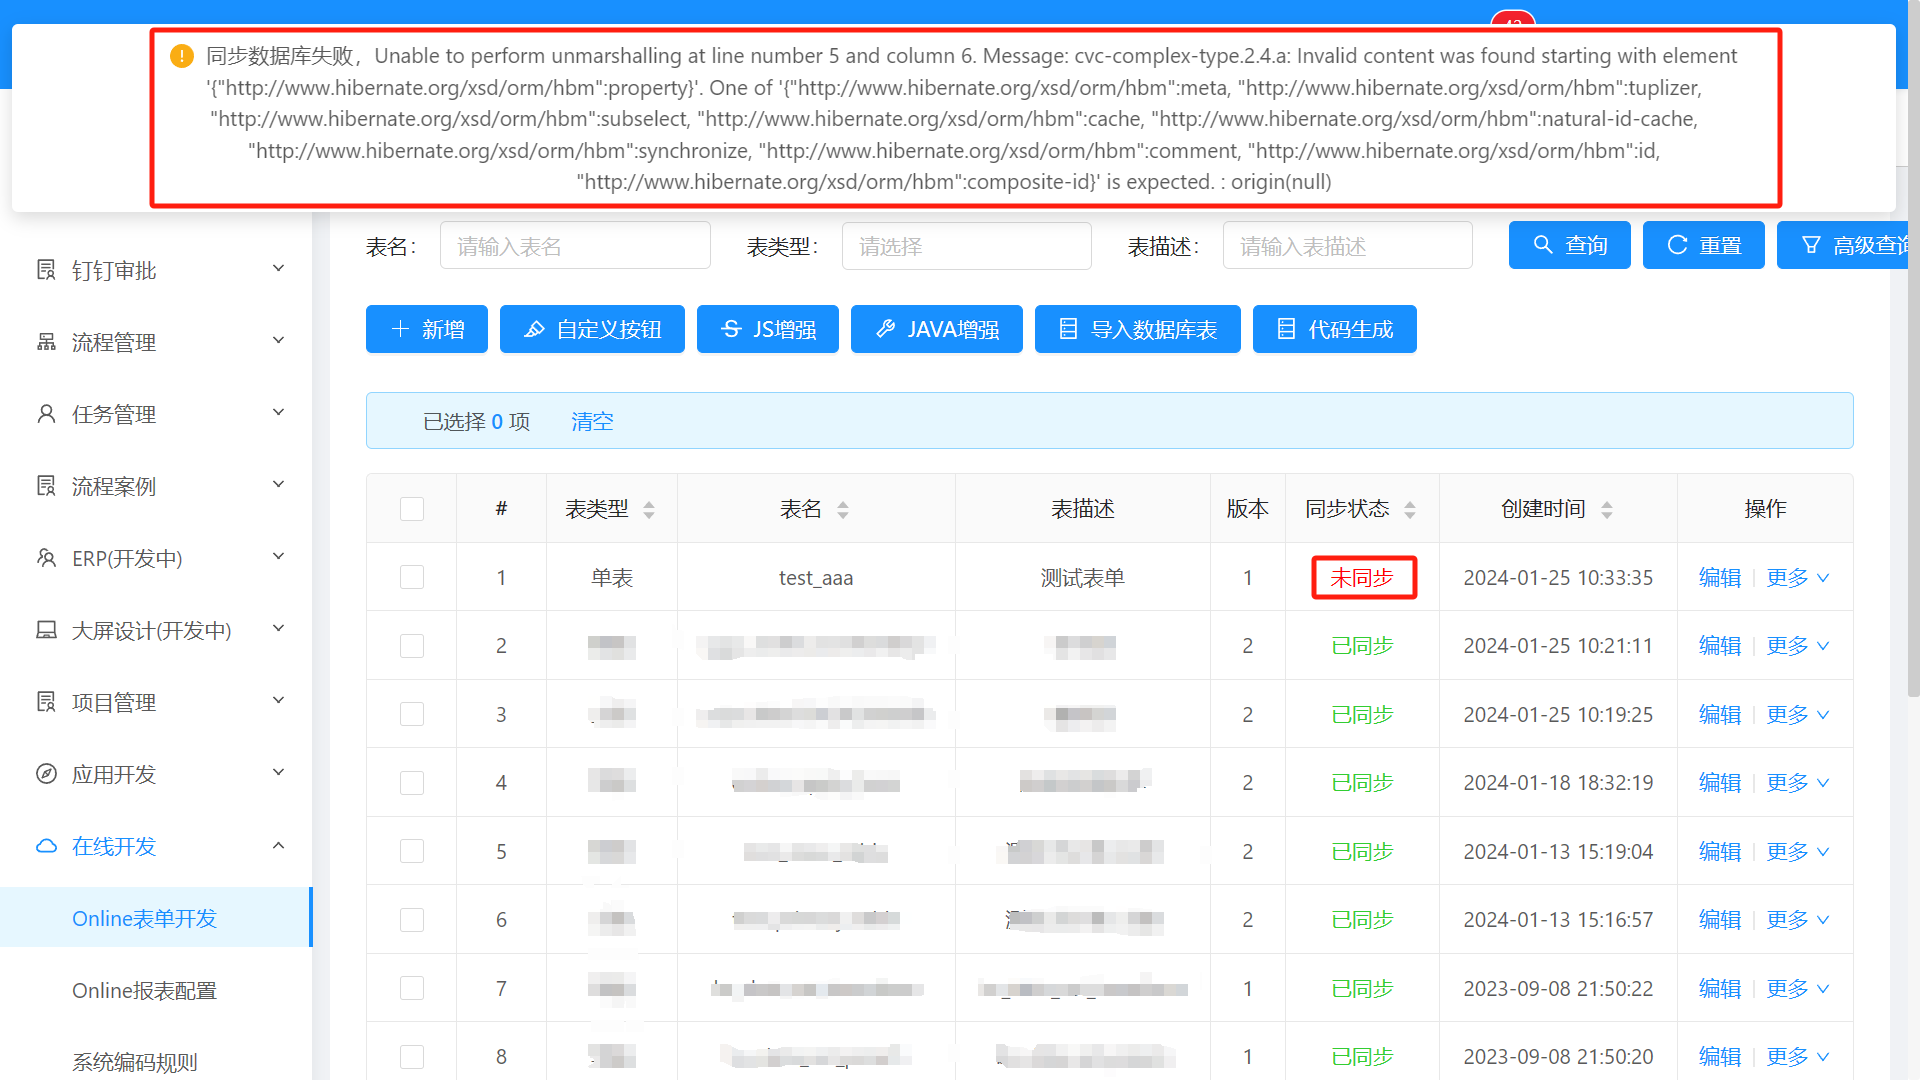Click the task management user icon
The height and width of the screenshot is (1080, 1920).
click(46, 414)
